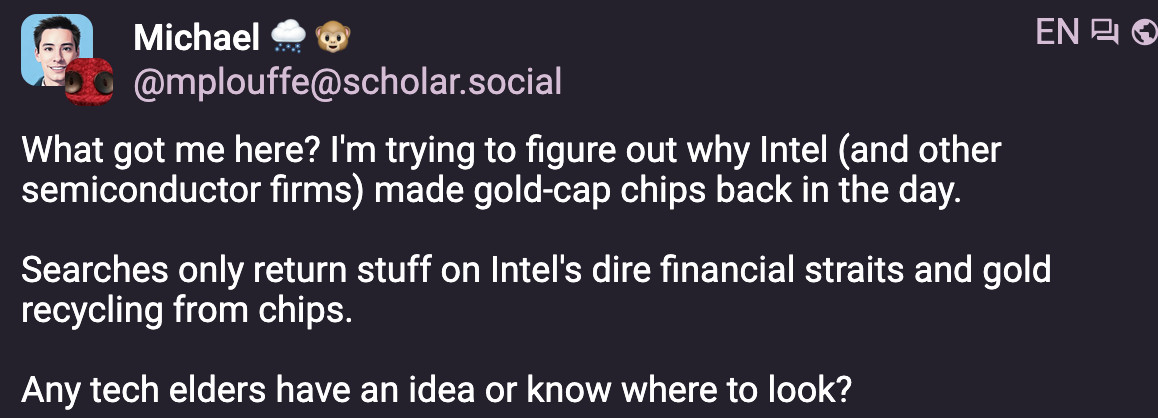
Task: Click the globe public visibility icon
Action: (x=1143, y=33)
